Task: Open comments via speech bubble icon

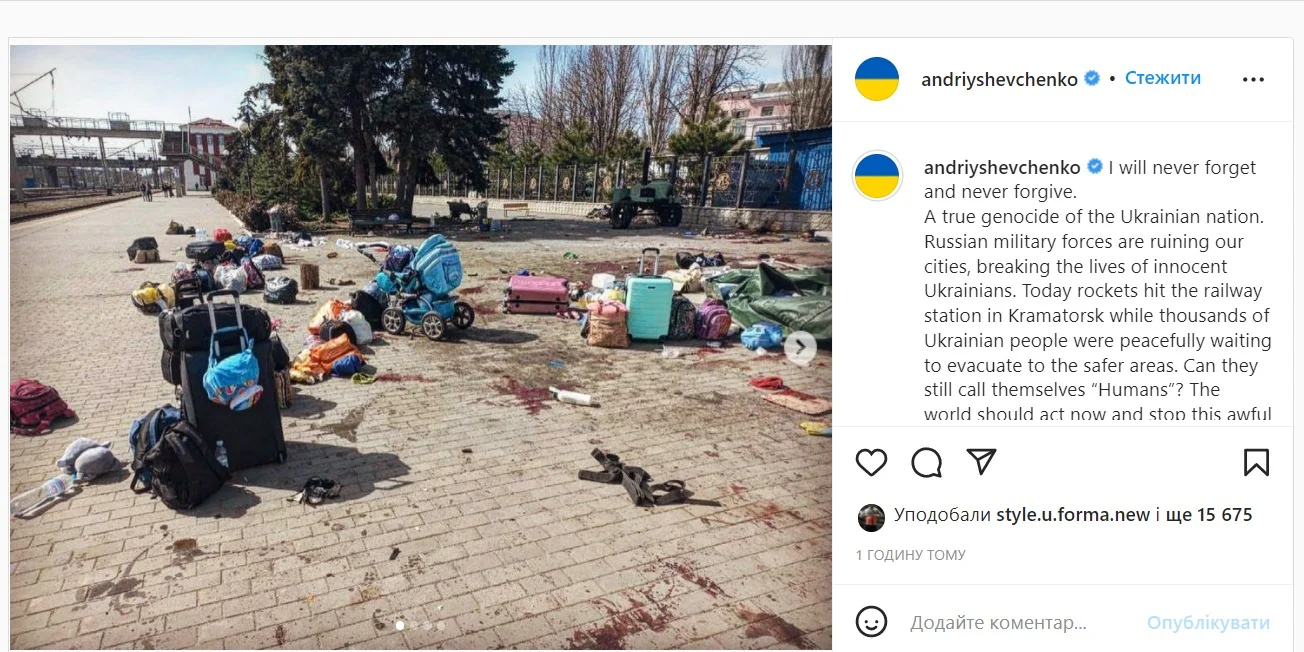Action: [x=927, y=462]
